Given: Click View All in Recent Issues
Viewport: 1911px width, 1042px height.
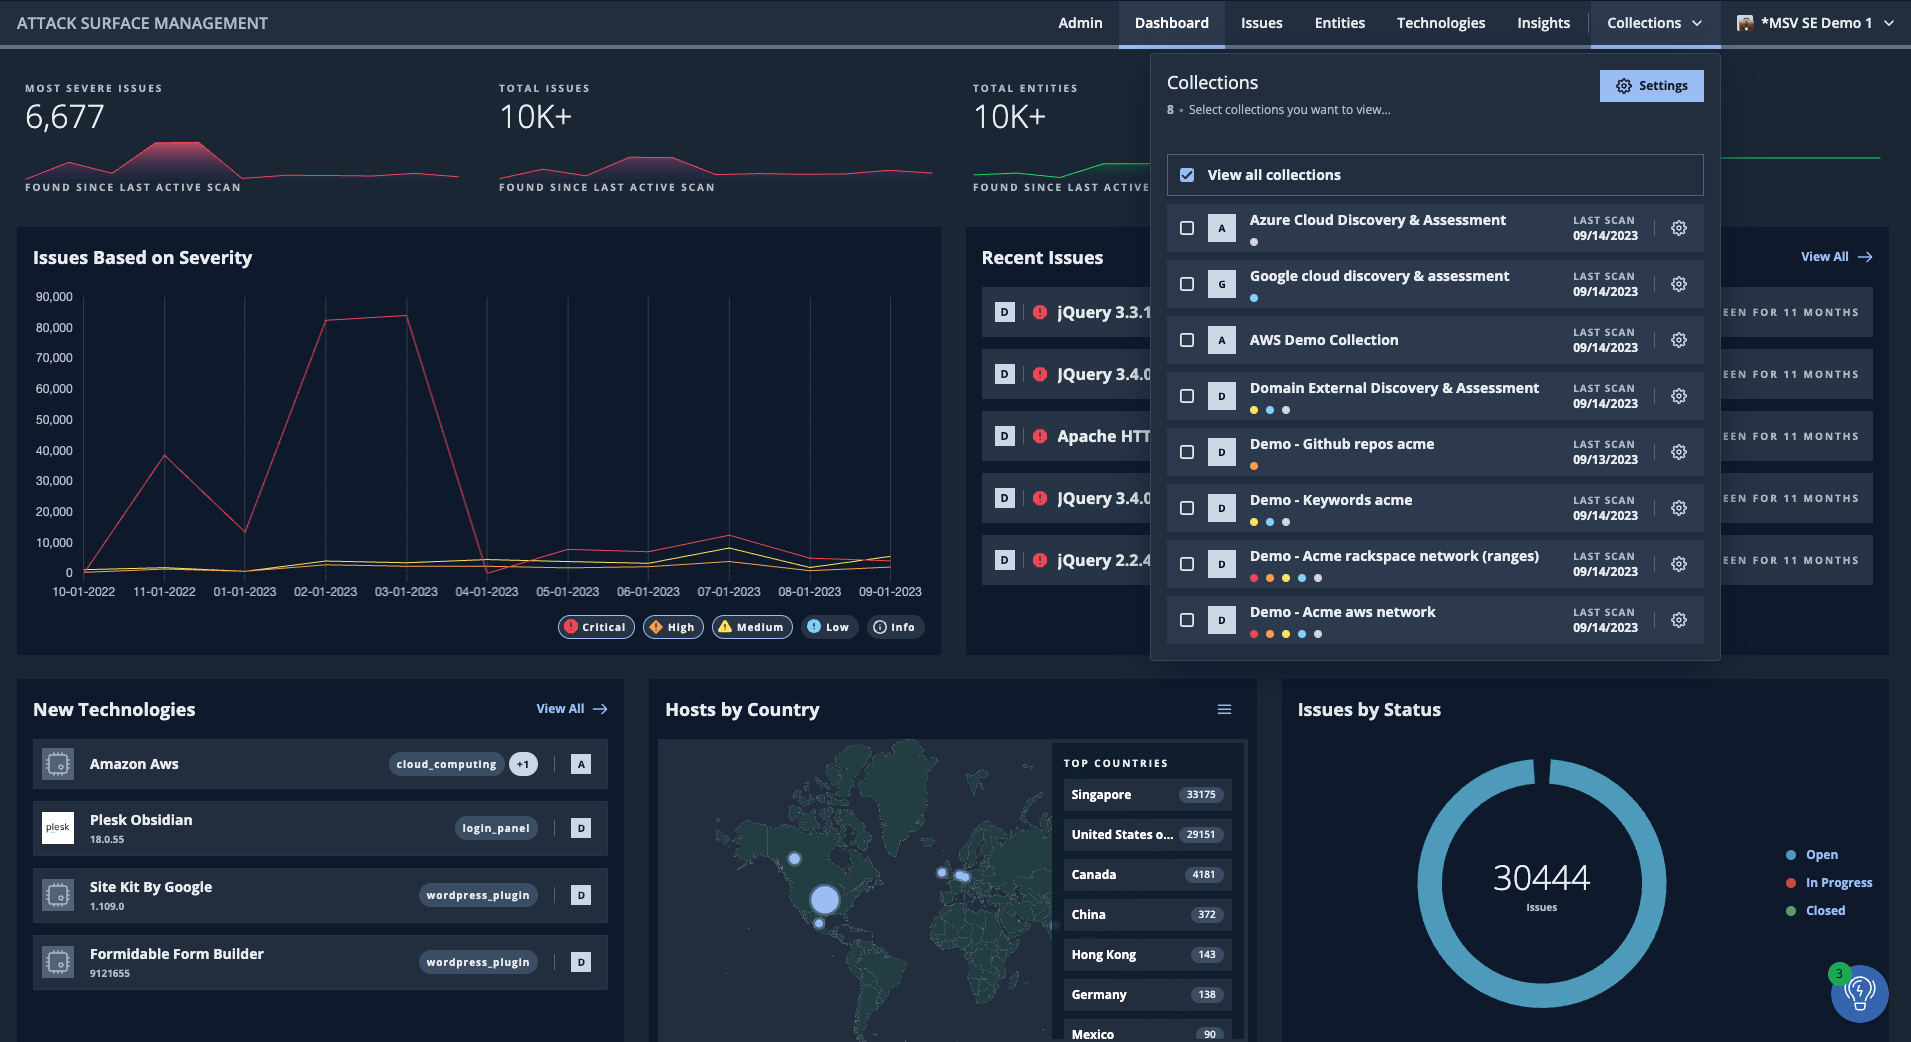Looking at the screenshot, I should [x=1836, y=257].
